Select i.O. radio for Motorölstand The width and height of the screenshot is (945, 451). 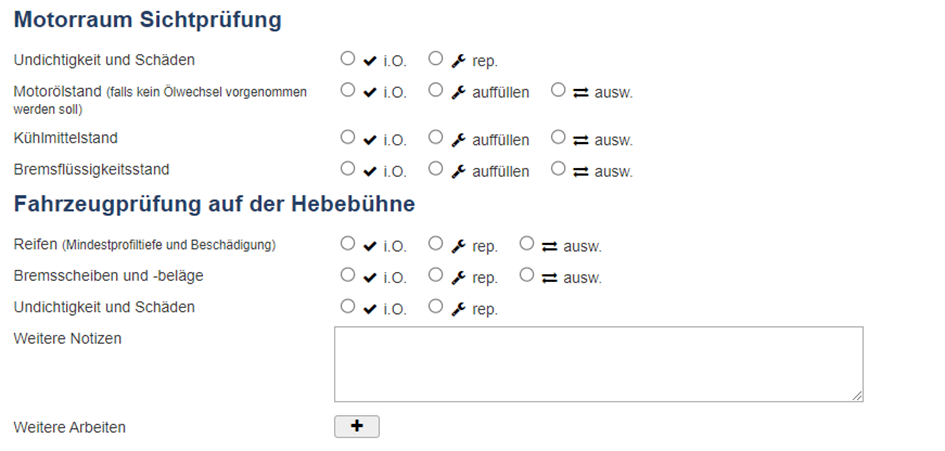[348, 90]
